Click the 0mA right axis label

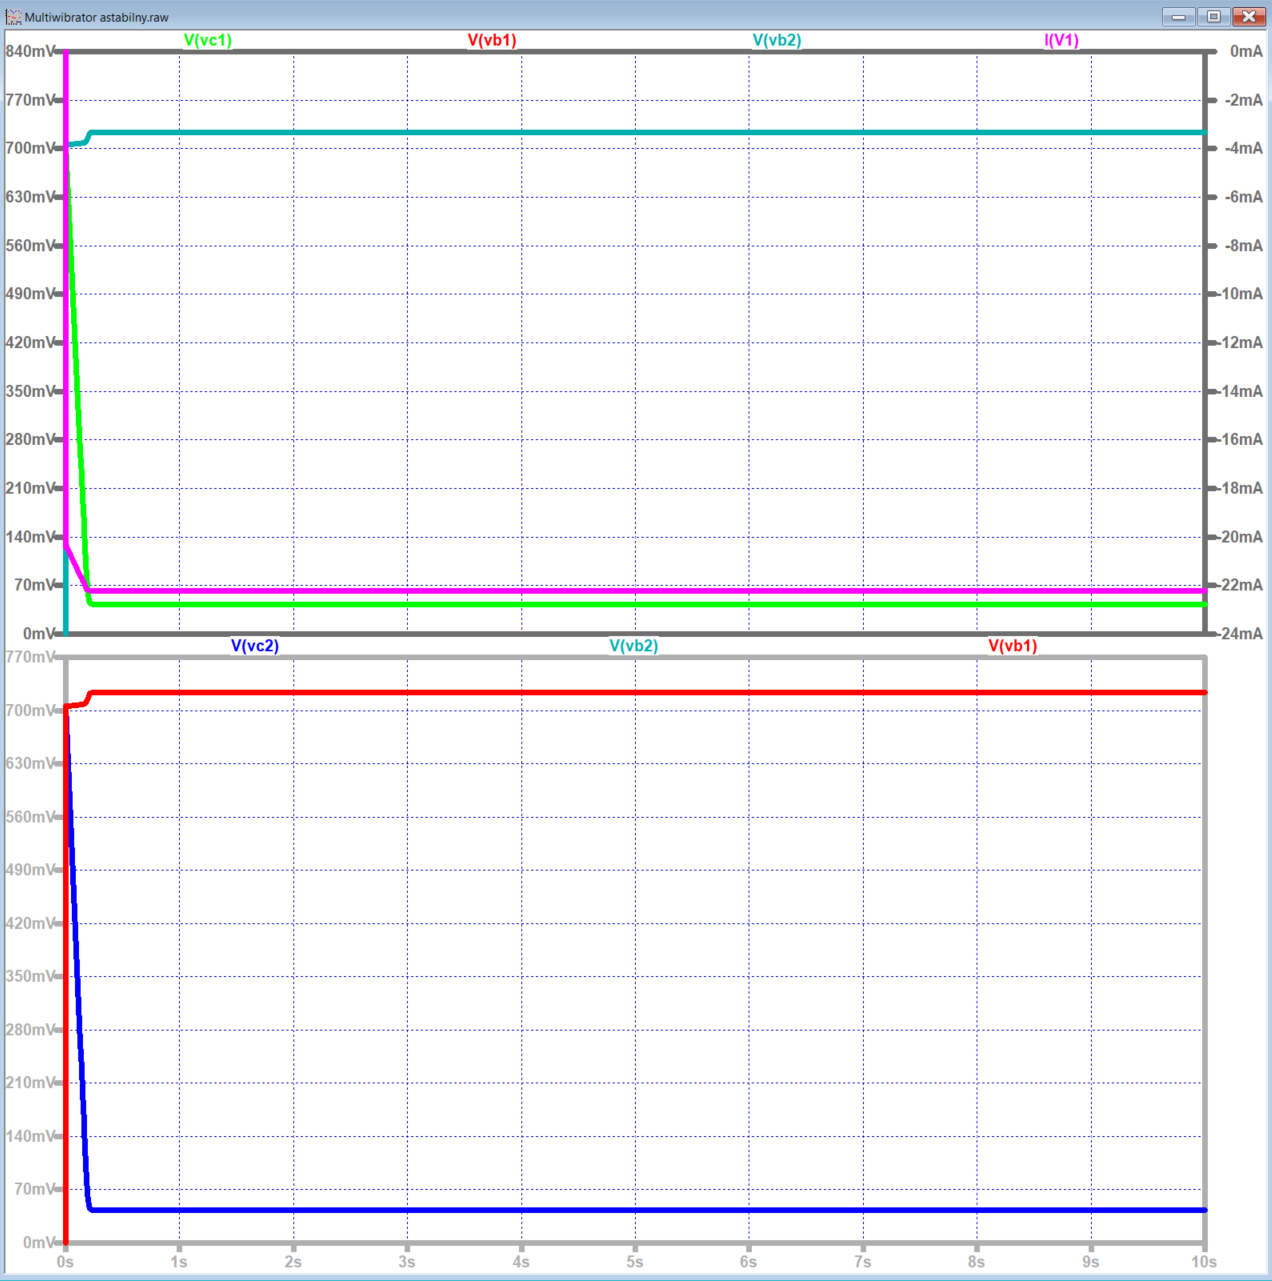(x=1246, y=51)
